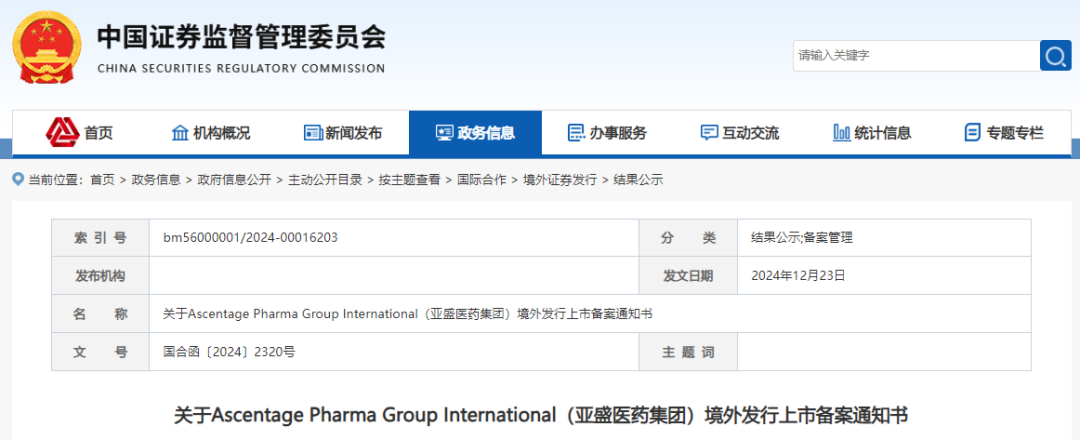Click the 主题词 label cell
Screen dimensions: 1080x440
coord(688,352)
